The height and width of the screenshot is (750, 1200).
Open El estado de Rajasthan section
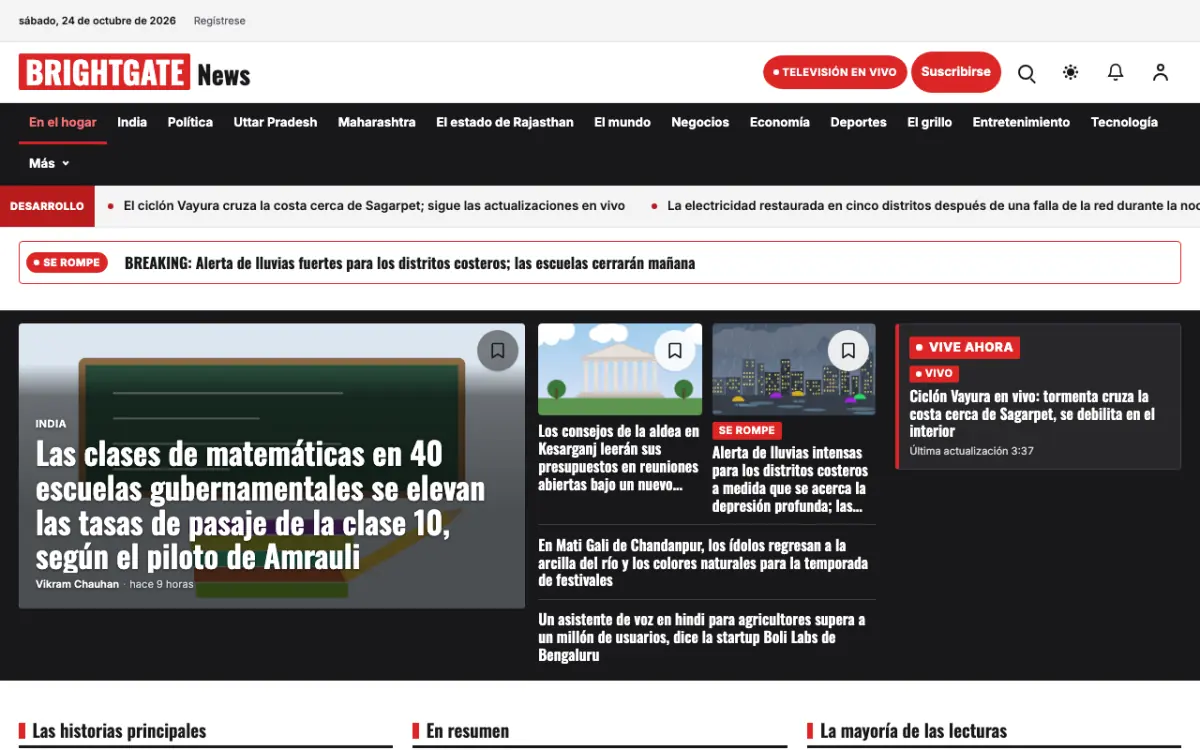pyautogui.click(x=505, y=122)
